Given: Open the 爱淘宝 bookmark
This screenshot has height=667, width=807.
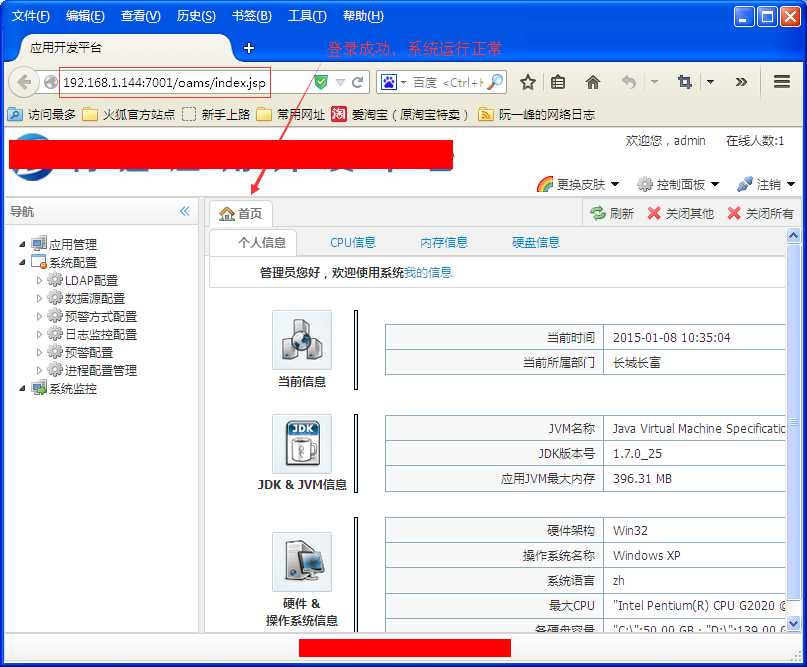Looking at the screenshot, I should [399, 114].
